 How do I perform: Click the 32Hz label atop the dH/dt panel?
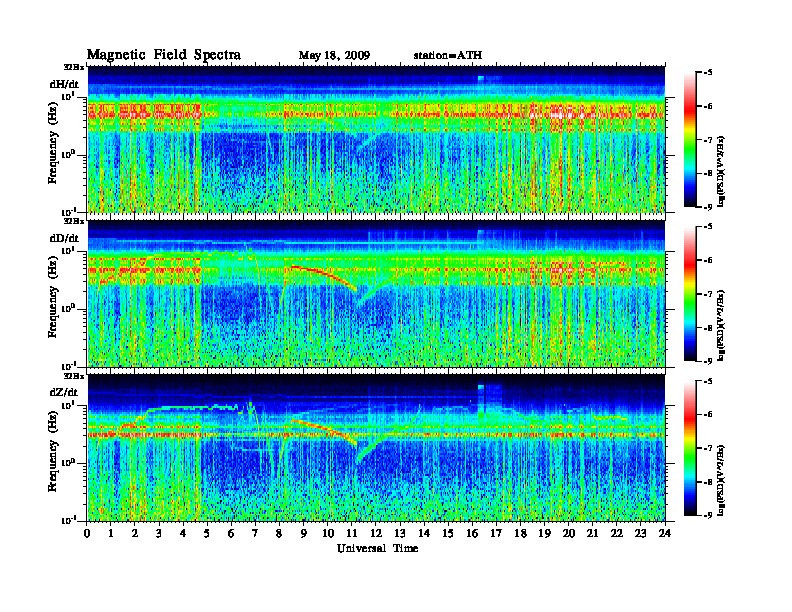point(74,67)
